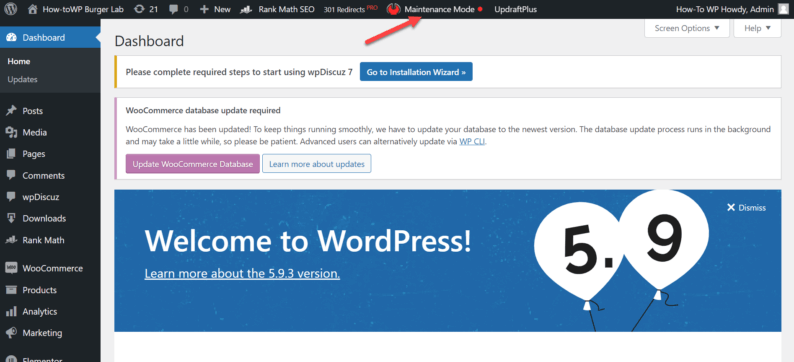Viewport: 794px width, 362px height.
Task: Open the Howdy, Admin account menu
Action: point(732,9)
